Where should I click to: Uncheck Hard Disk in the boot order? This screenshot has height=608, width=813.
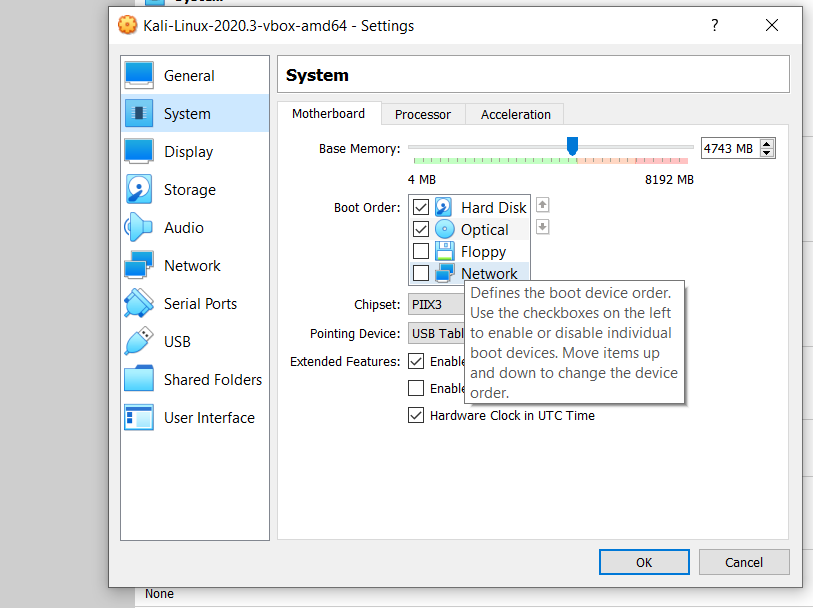[x=420, y=207]
